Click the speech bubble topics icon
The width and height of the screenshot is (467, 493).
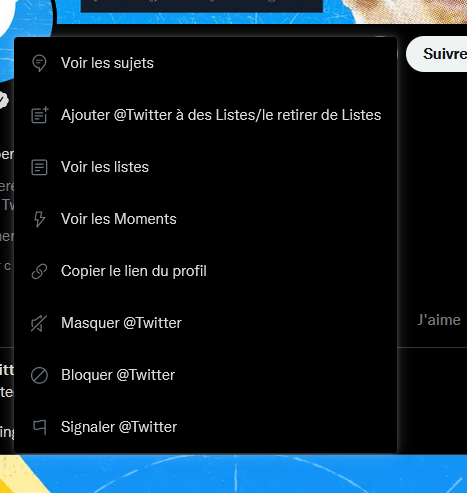click(x=39, y=63)
